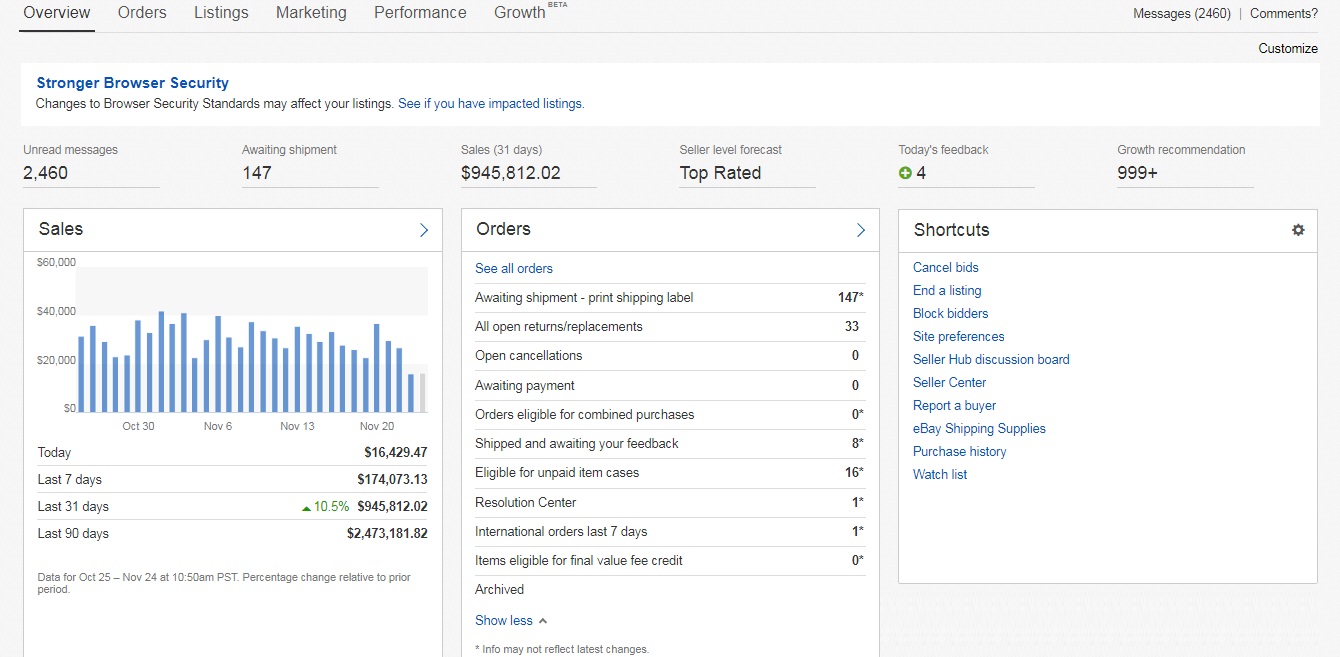Switch to the Orders tab
Screen dimensions: 1340x657
click(x=142, y=13)
